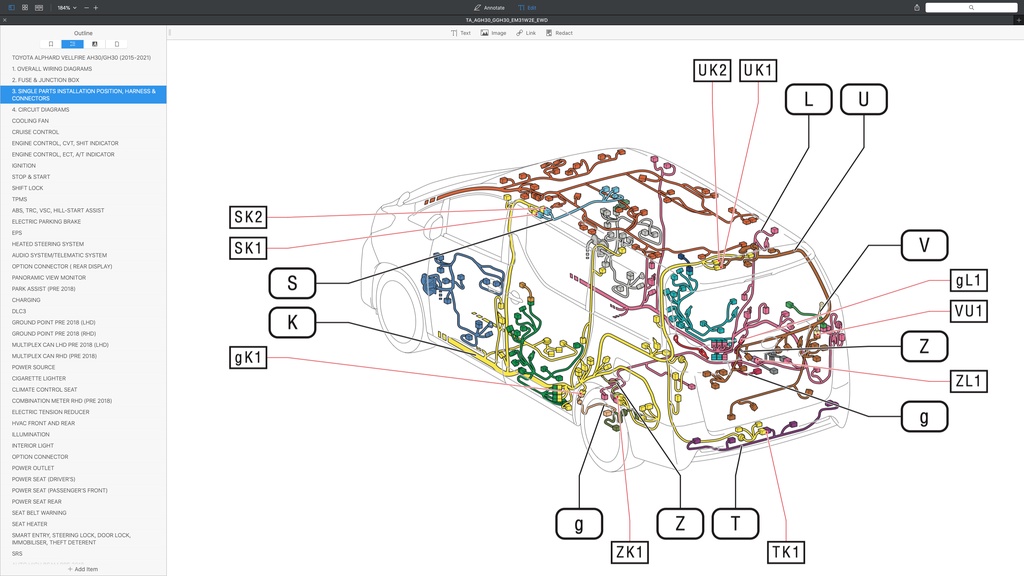Go to Charging outline entry
Screen dimensions: 1024x576
pyautogui.click(x=26, y=300)
